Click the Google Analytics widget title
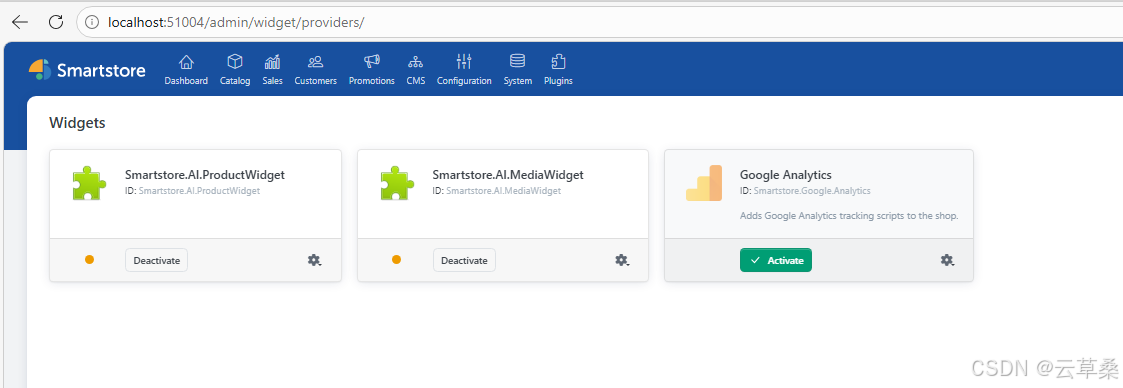 (786, 175)
